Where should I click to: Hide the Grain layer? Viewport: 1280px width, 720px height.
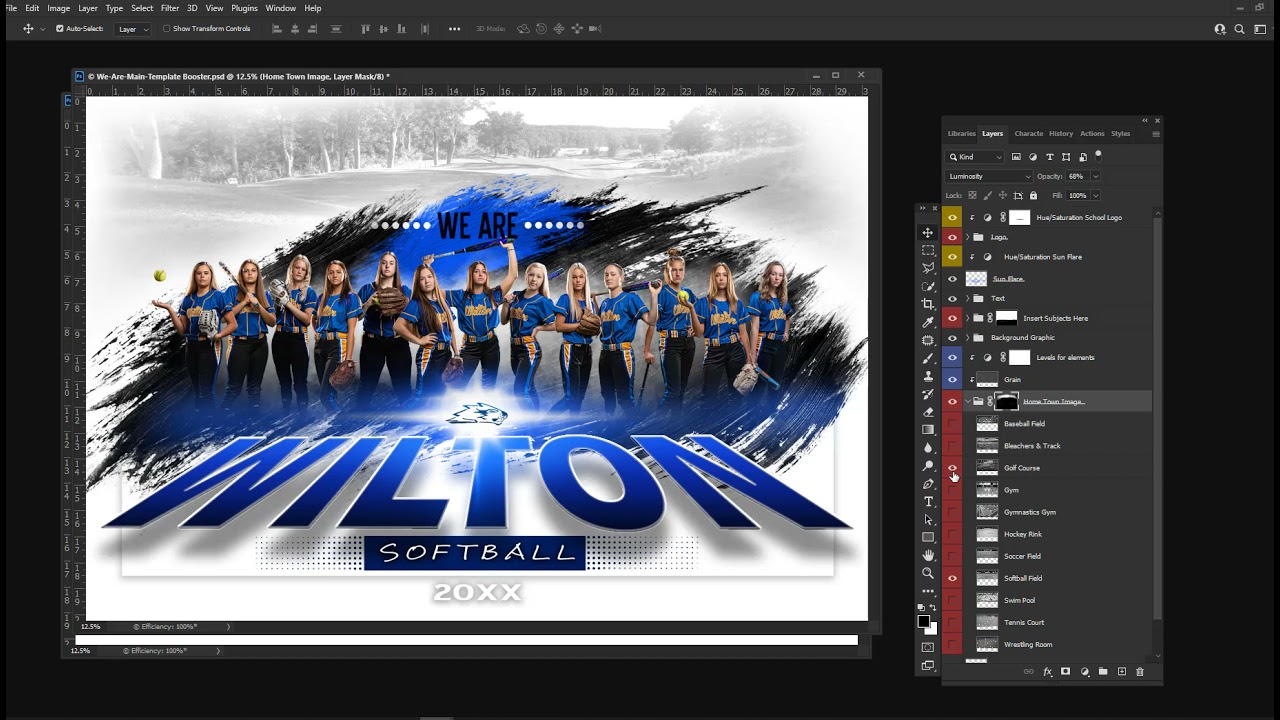tap(952, 380)
